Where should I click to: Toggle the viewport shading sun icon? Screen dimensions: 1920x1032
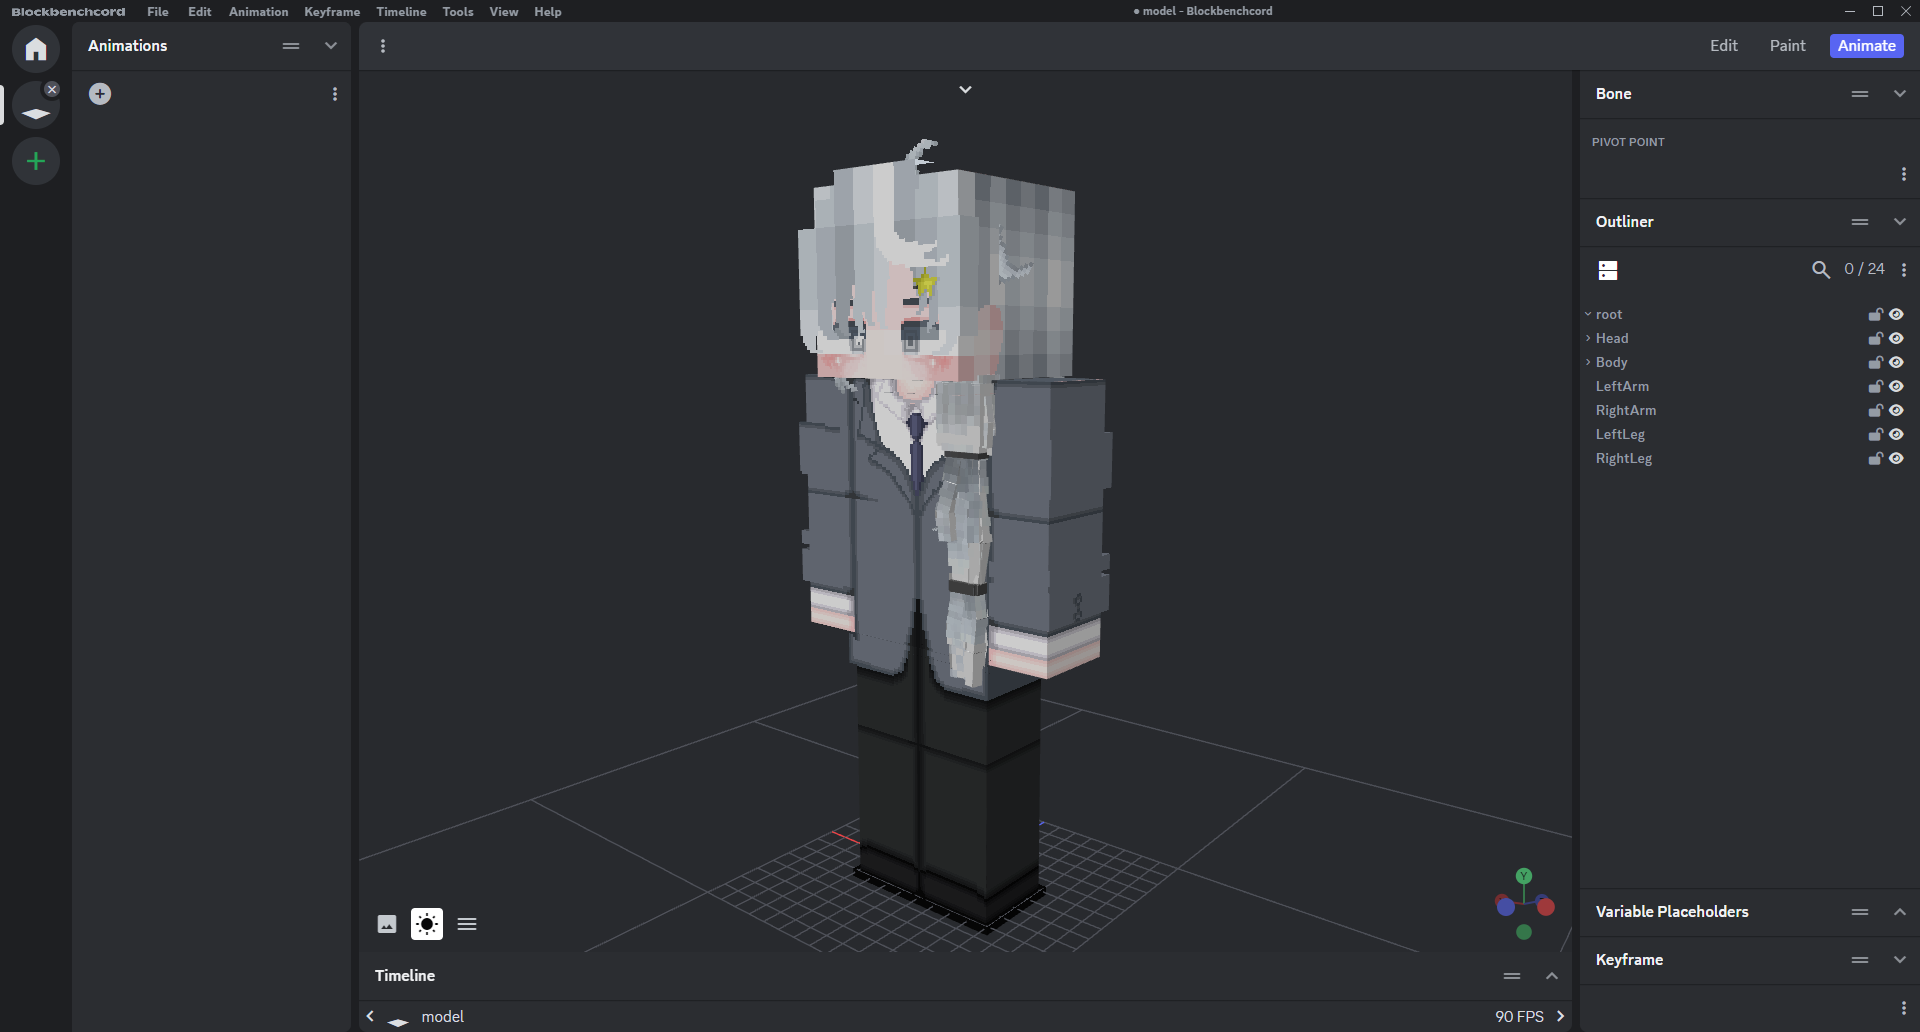pos(427,924)
